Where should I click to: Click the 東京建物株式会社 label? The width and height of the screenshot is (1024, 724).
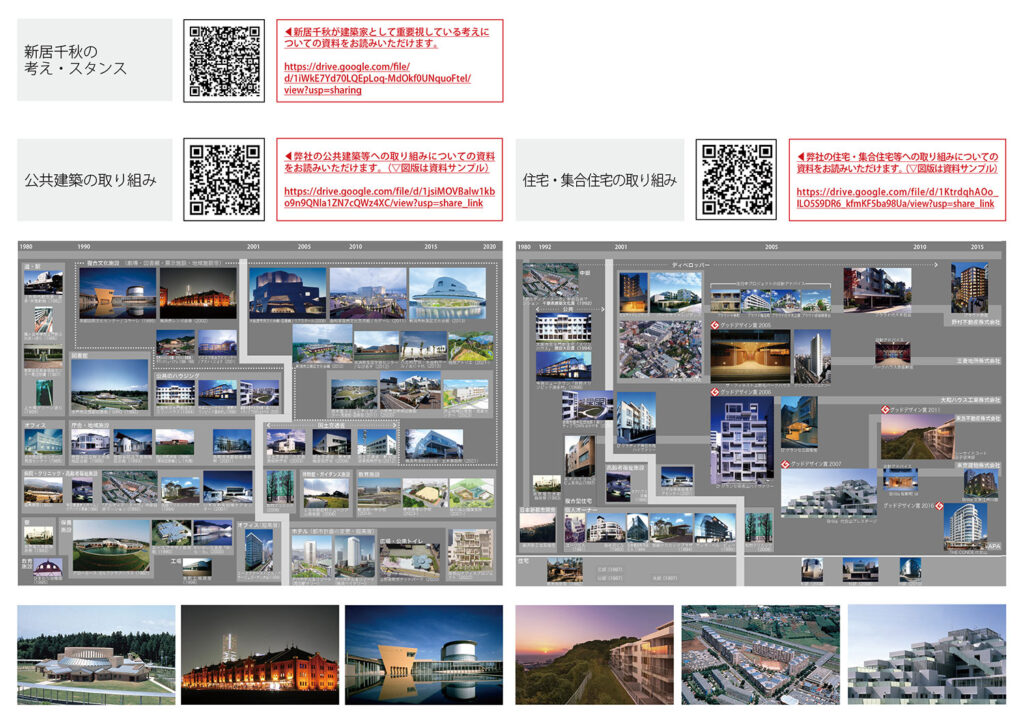pos(978,465)
